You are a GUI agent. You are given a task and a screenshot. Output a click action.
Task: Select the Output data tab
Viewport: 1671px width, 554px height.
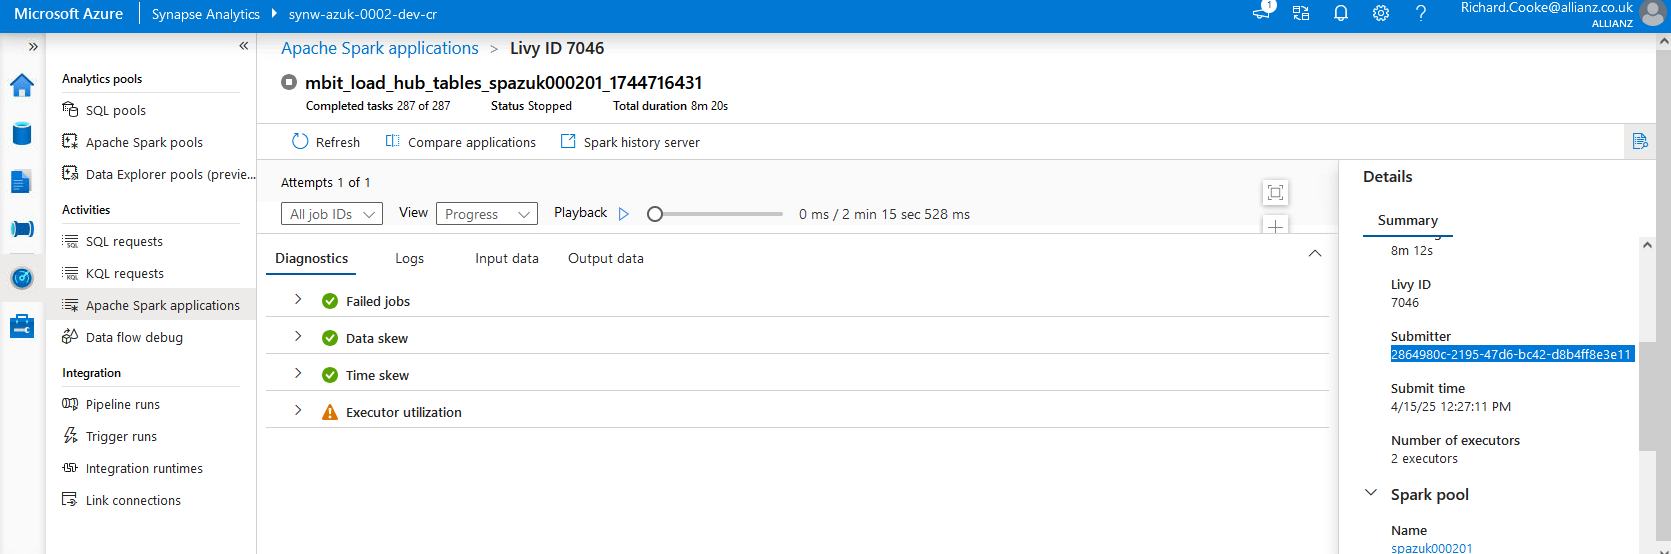point(606,258)
